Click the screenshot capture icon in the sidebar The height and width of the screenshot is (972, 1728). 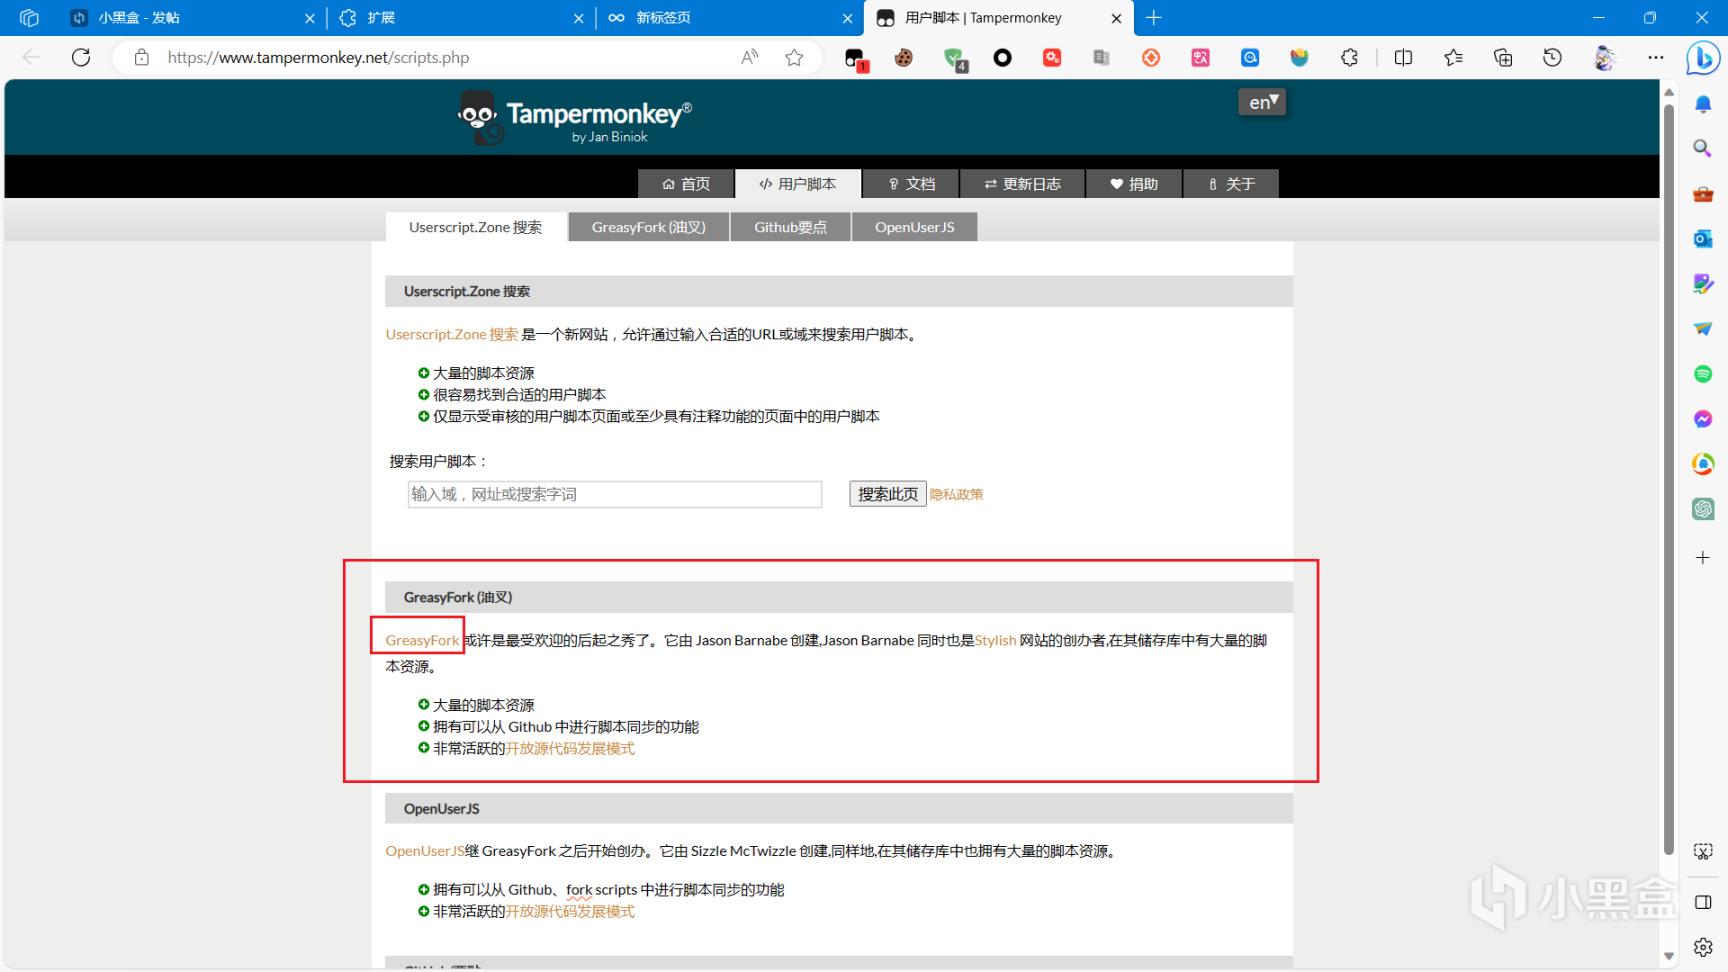click(1703, 851)
